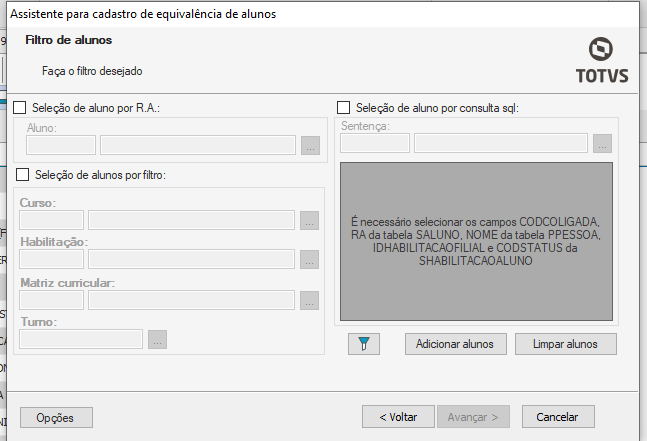This screenshot has width=647, height=441.
Task: Open Habilitação lookup ellipsis button
Action: pyautogui.click(x=309, y=260)
